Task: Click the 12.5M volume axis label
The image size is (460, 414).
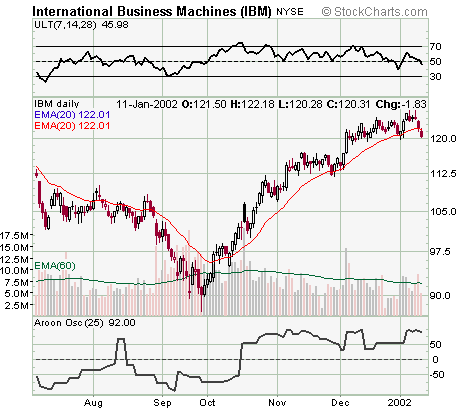Action: [x=14, y=259]
